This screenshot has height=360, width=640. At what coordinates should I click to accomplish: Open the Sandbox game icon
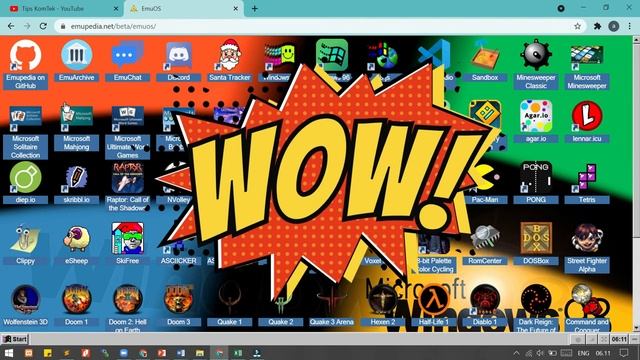point(484,60)
